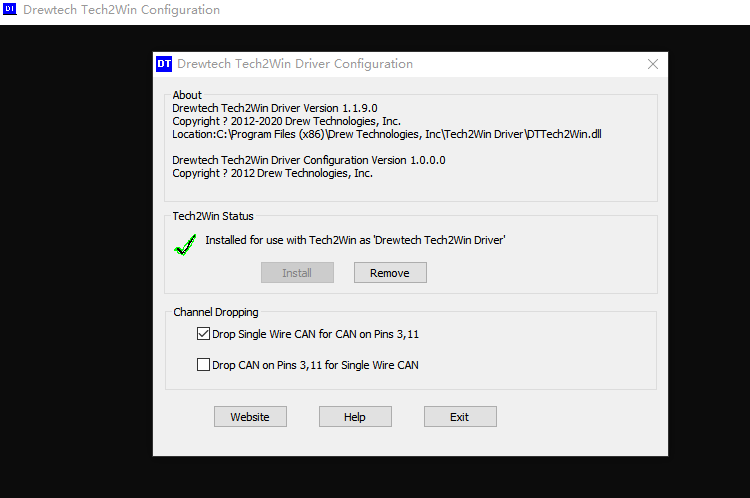Image resolution: width=750 pixels, height=498 pixels.
Task: Open Help from the dialog
Action: tap(355, 417)
